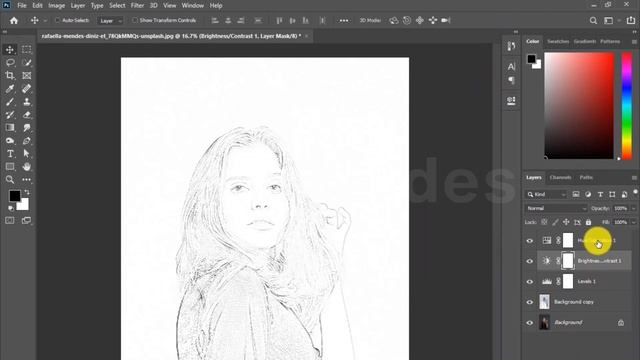Show more alignment options
The width and height of the screenshot is (640, 360).
(344, 20)
